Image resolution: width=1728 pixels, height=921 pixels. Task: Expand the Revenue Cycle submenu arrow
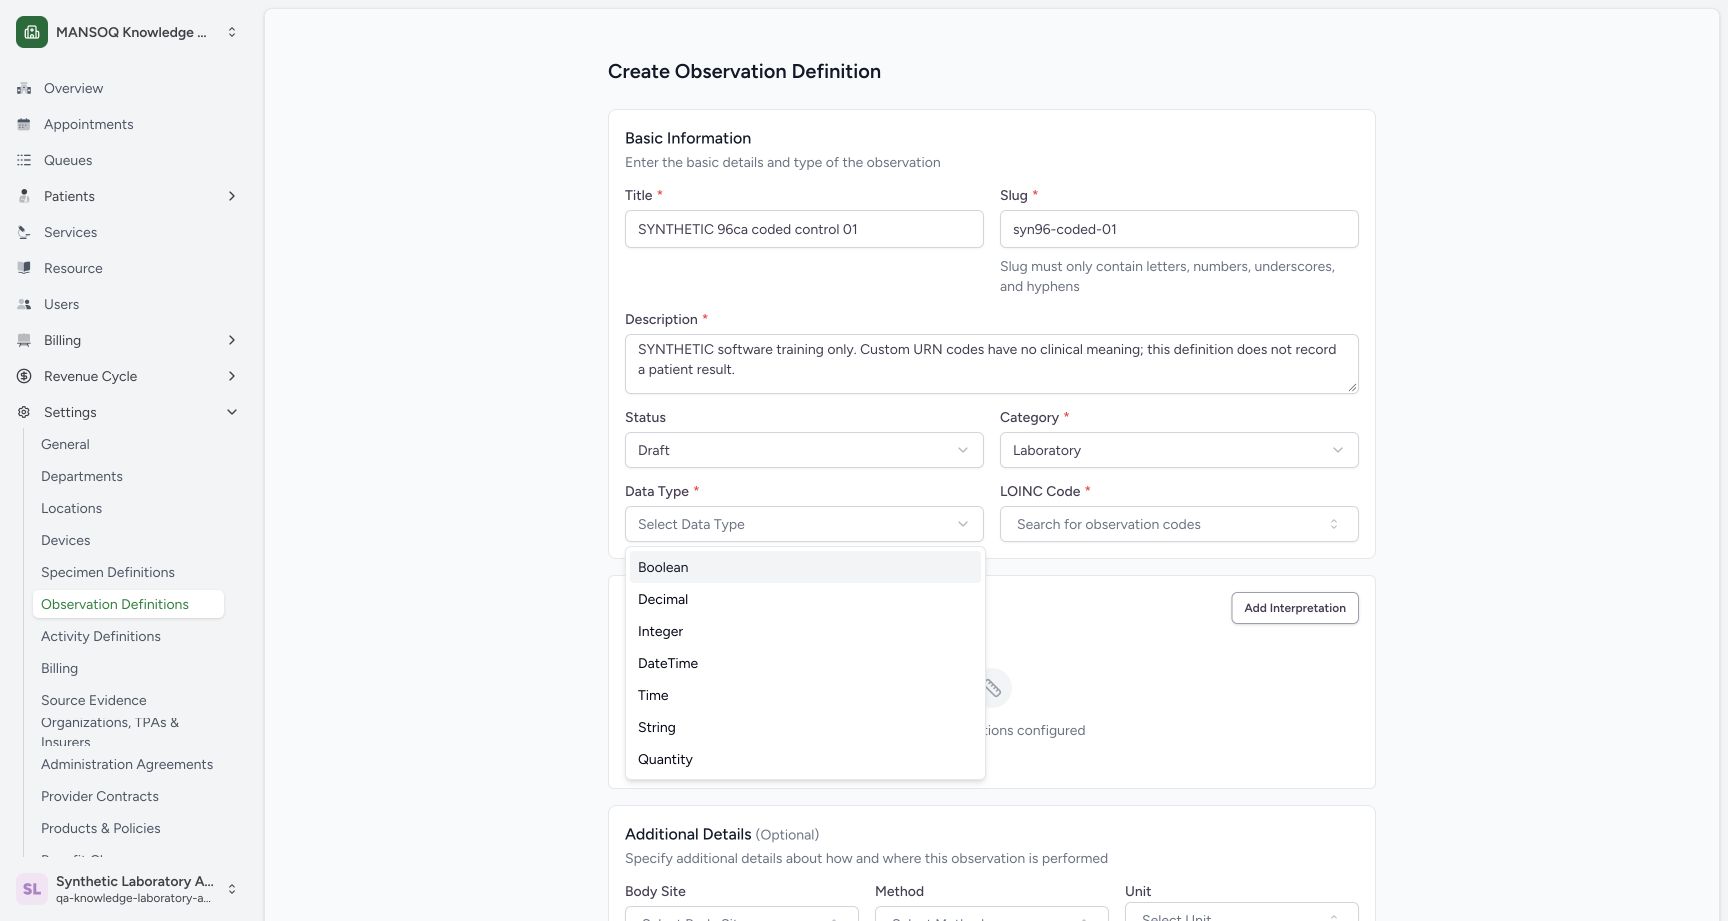tap(232, 376)
